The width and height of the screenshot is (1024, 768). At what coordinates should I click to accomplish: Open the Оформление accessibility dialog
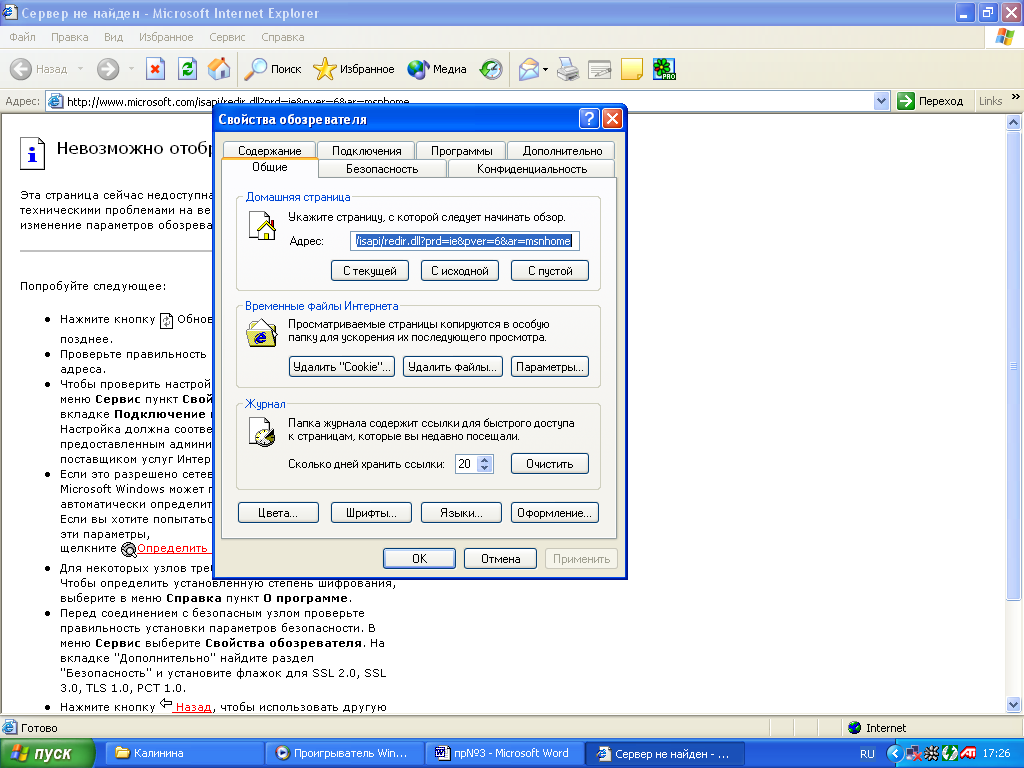tap(554, 513)
